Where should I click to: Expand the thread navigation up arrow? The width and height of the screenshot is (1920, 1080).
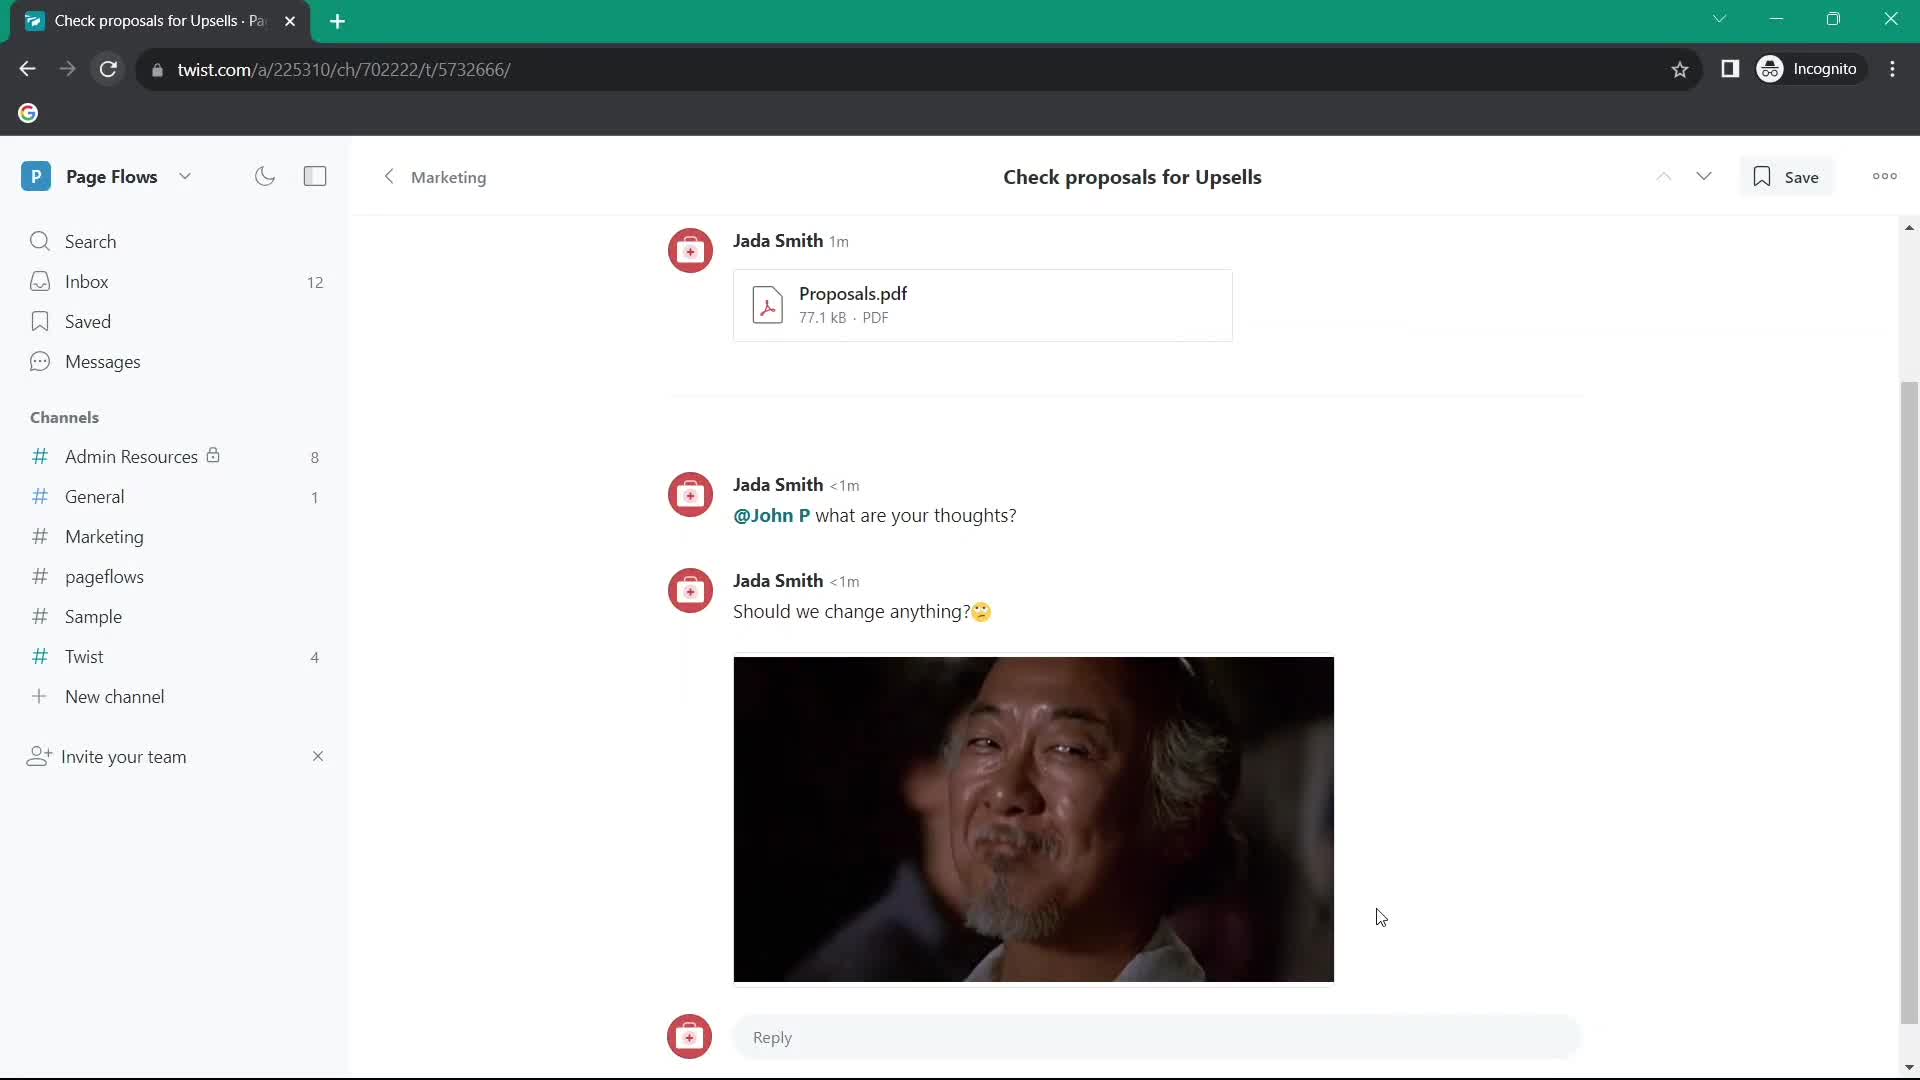pyautogui.click(x=1663, y=175)
